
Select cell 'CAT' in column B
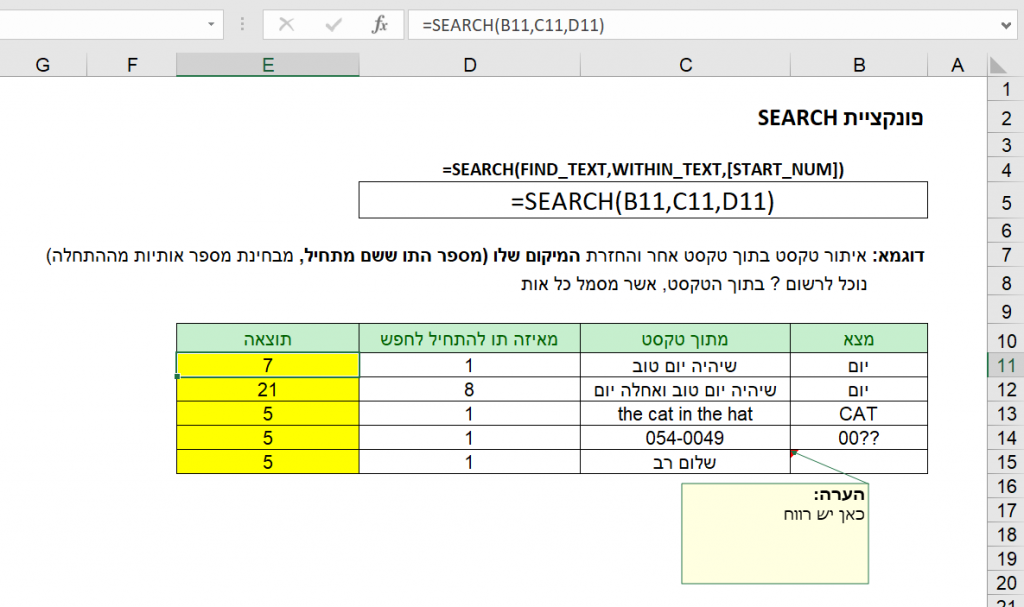pyautogui.click(x=859, y=414)
